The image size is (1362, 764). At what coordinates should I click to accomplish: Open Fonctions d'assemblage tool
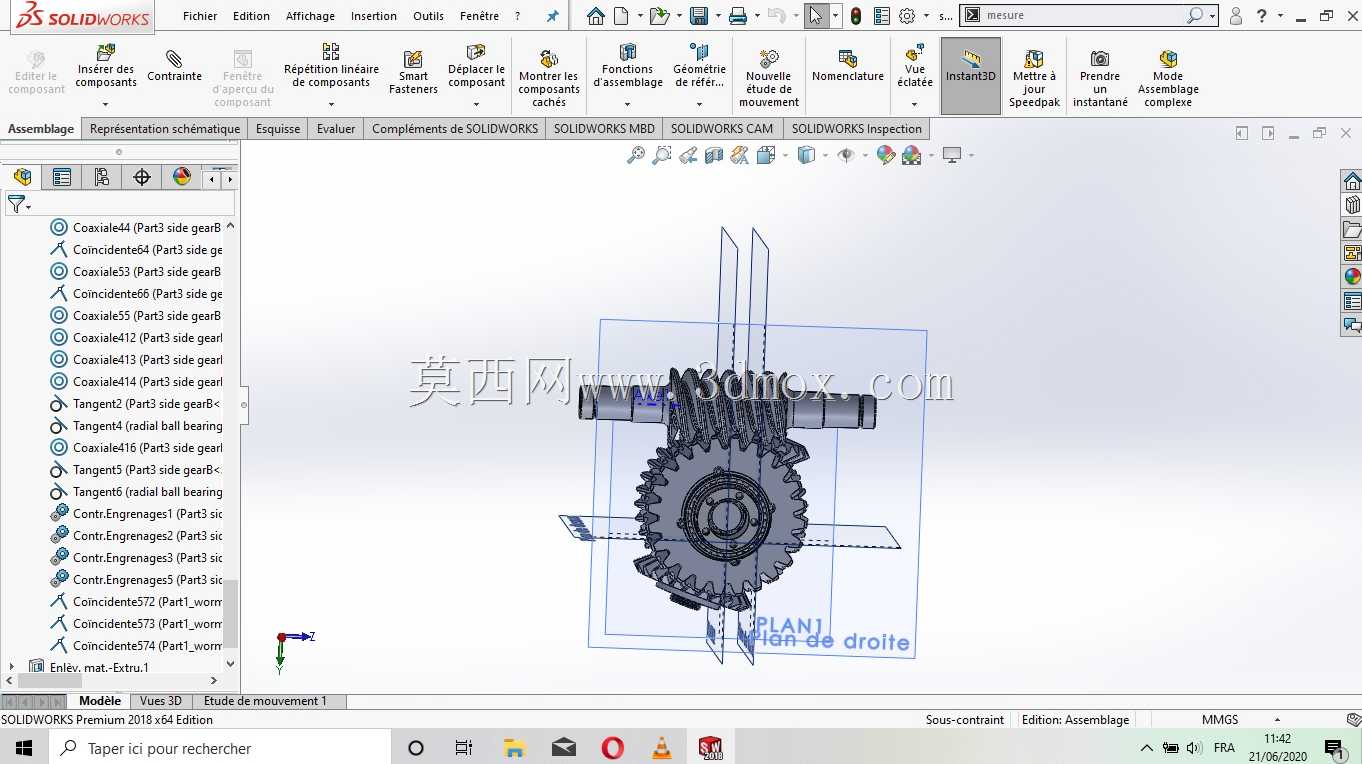(628, 68)
